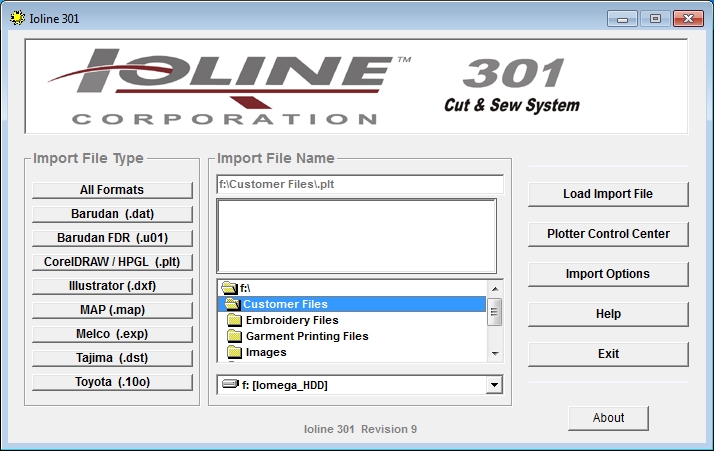The width and height of the screenshot is (714, 451).
Task: Maximize the Ioline 301 window
Action: (x=655, y=19)
